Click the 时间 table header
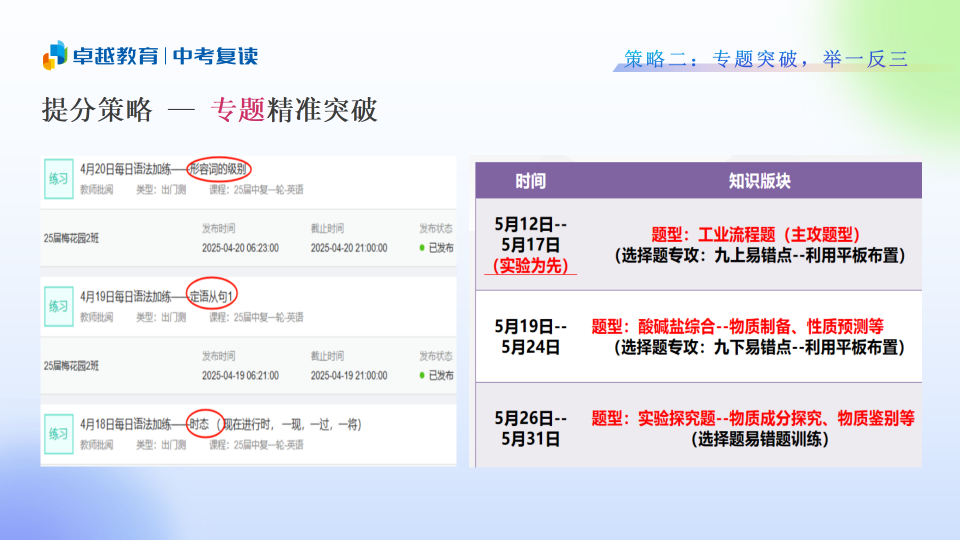The width and height of the screenshot is (960, 540). coord(530,181)
